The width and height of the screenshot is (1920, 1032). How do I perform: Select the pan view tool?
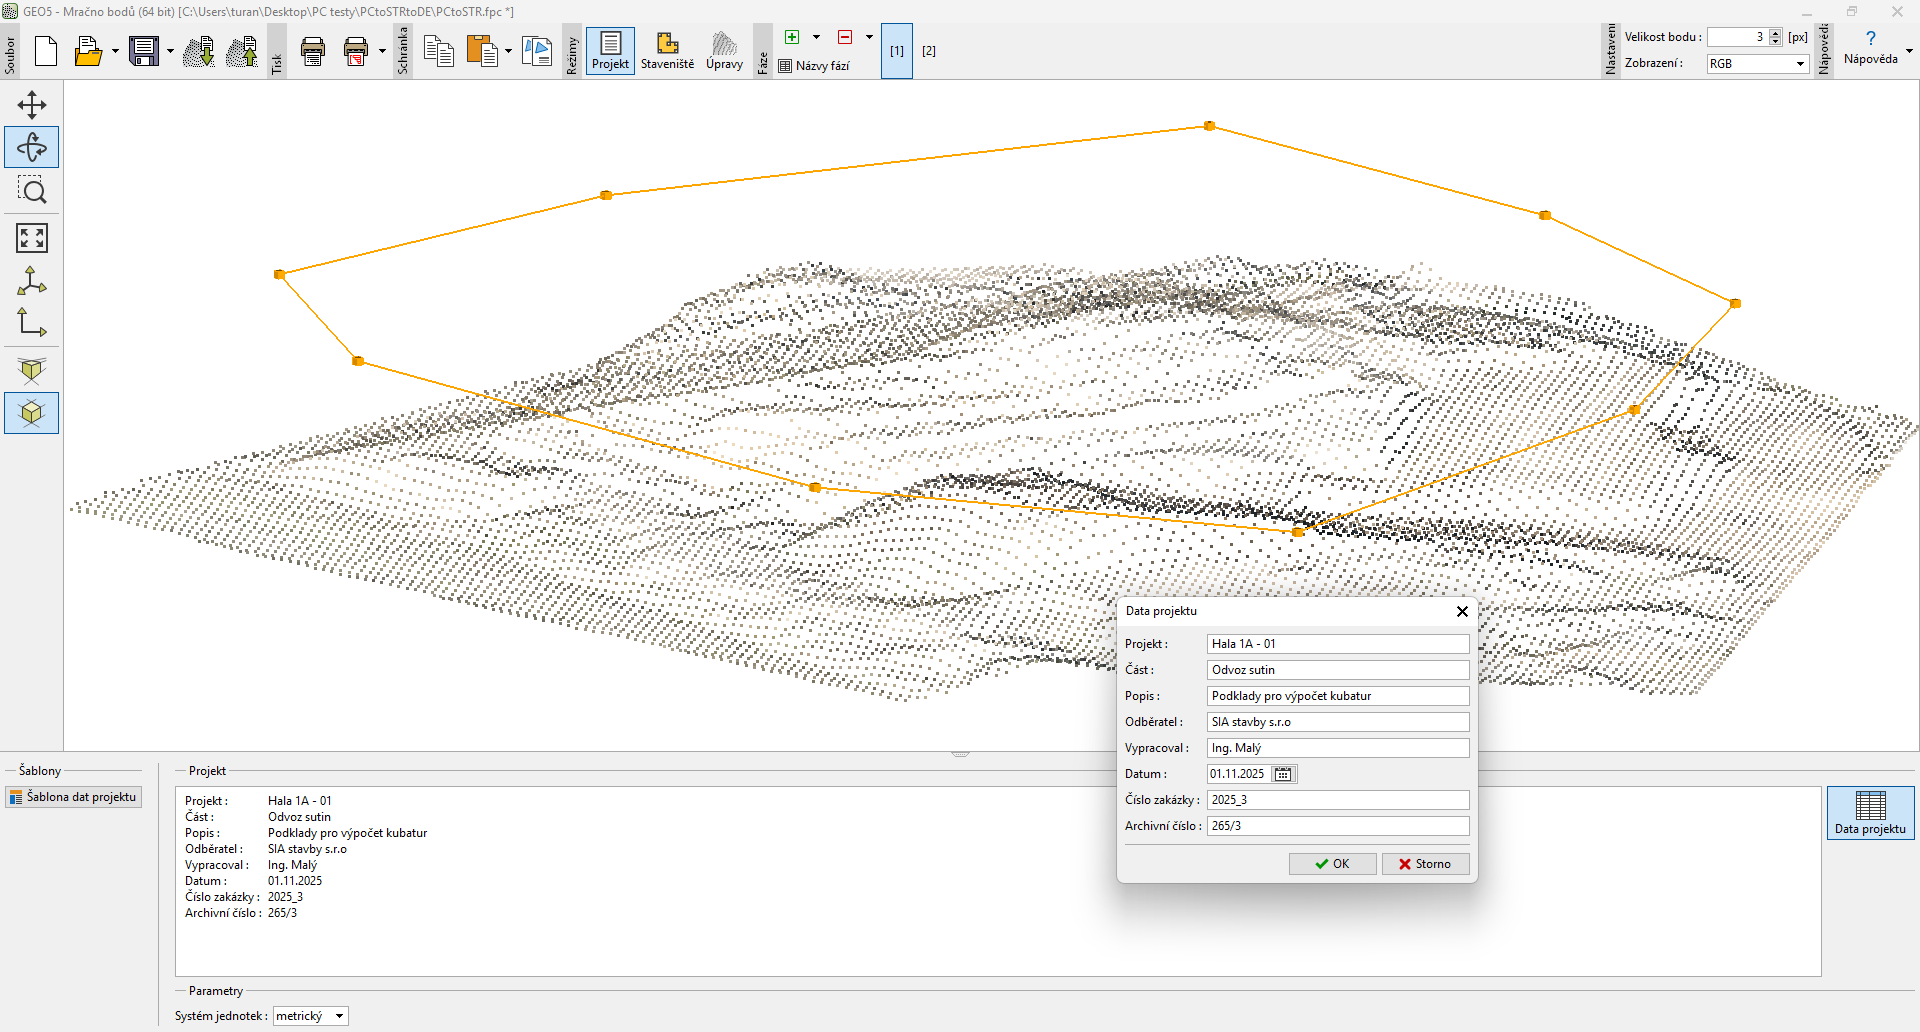tap(32, 105)
